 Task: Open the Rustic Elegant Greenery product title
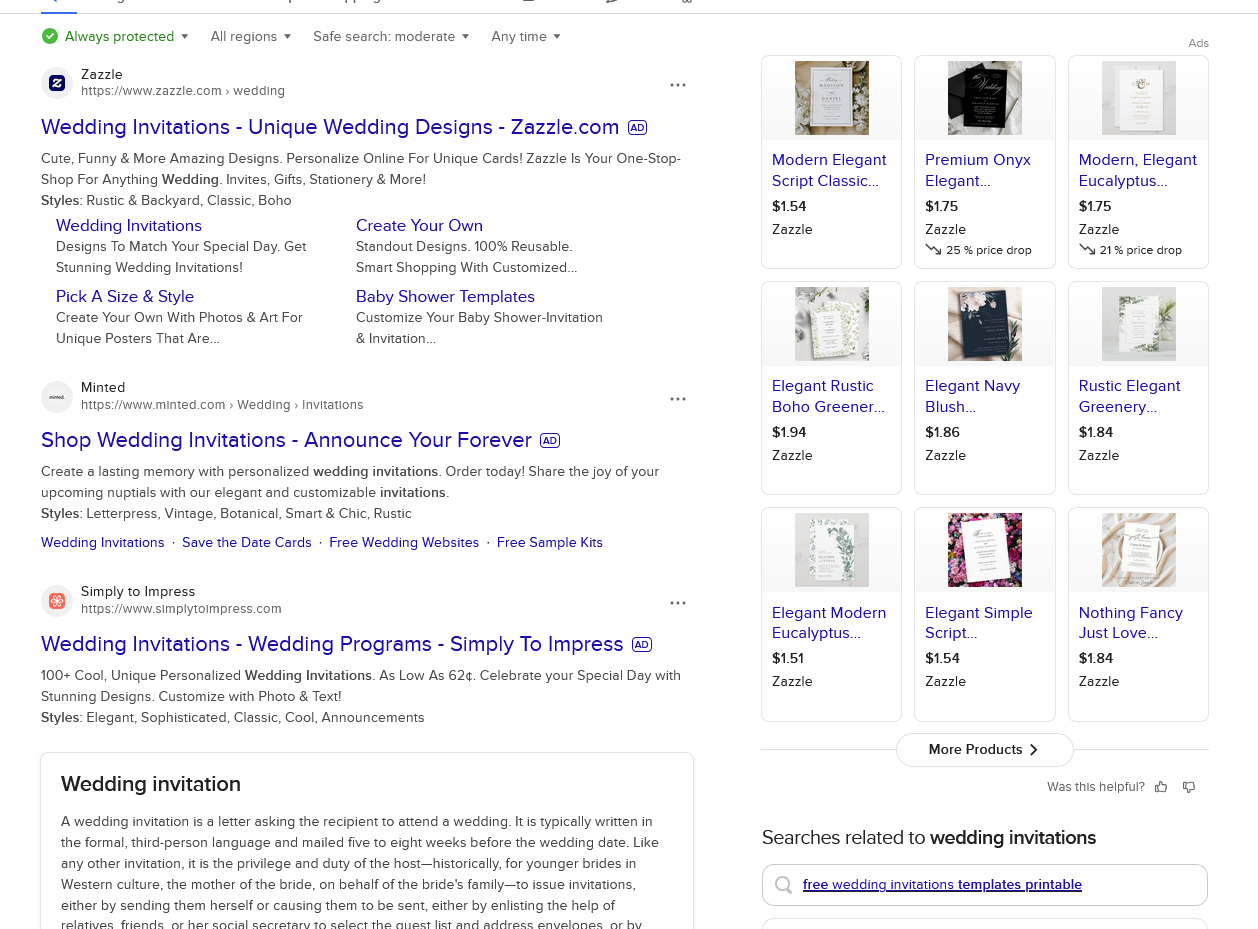(1129, 396)
